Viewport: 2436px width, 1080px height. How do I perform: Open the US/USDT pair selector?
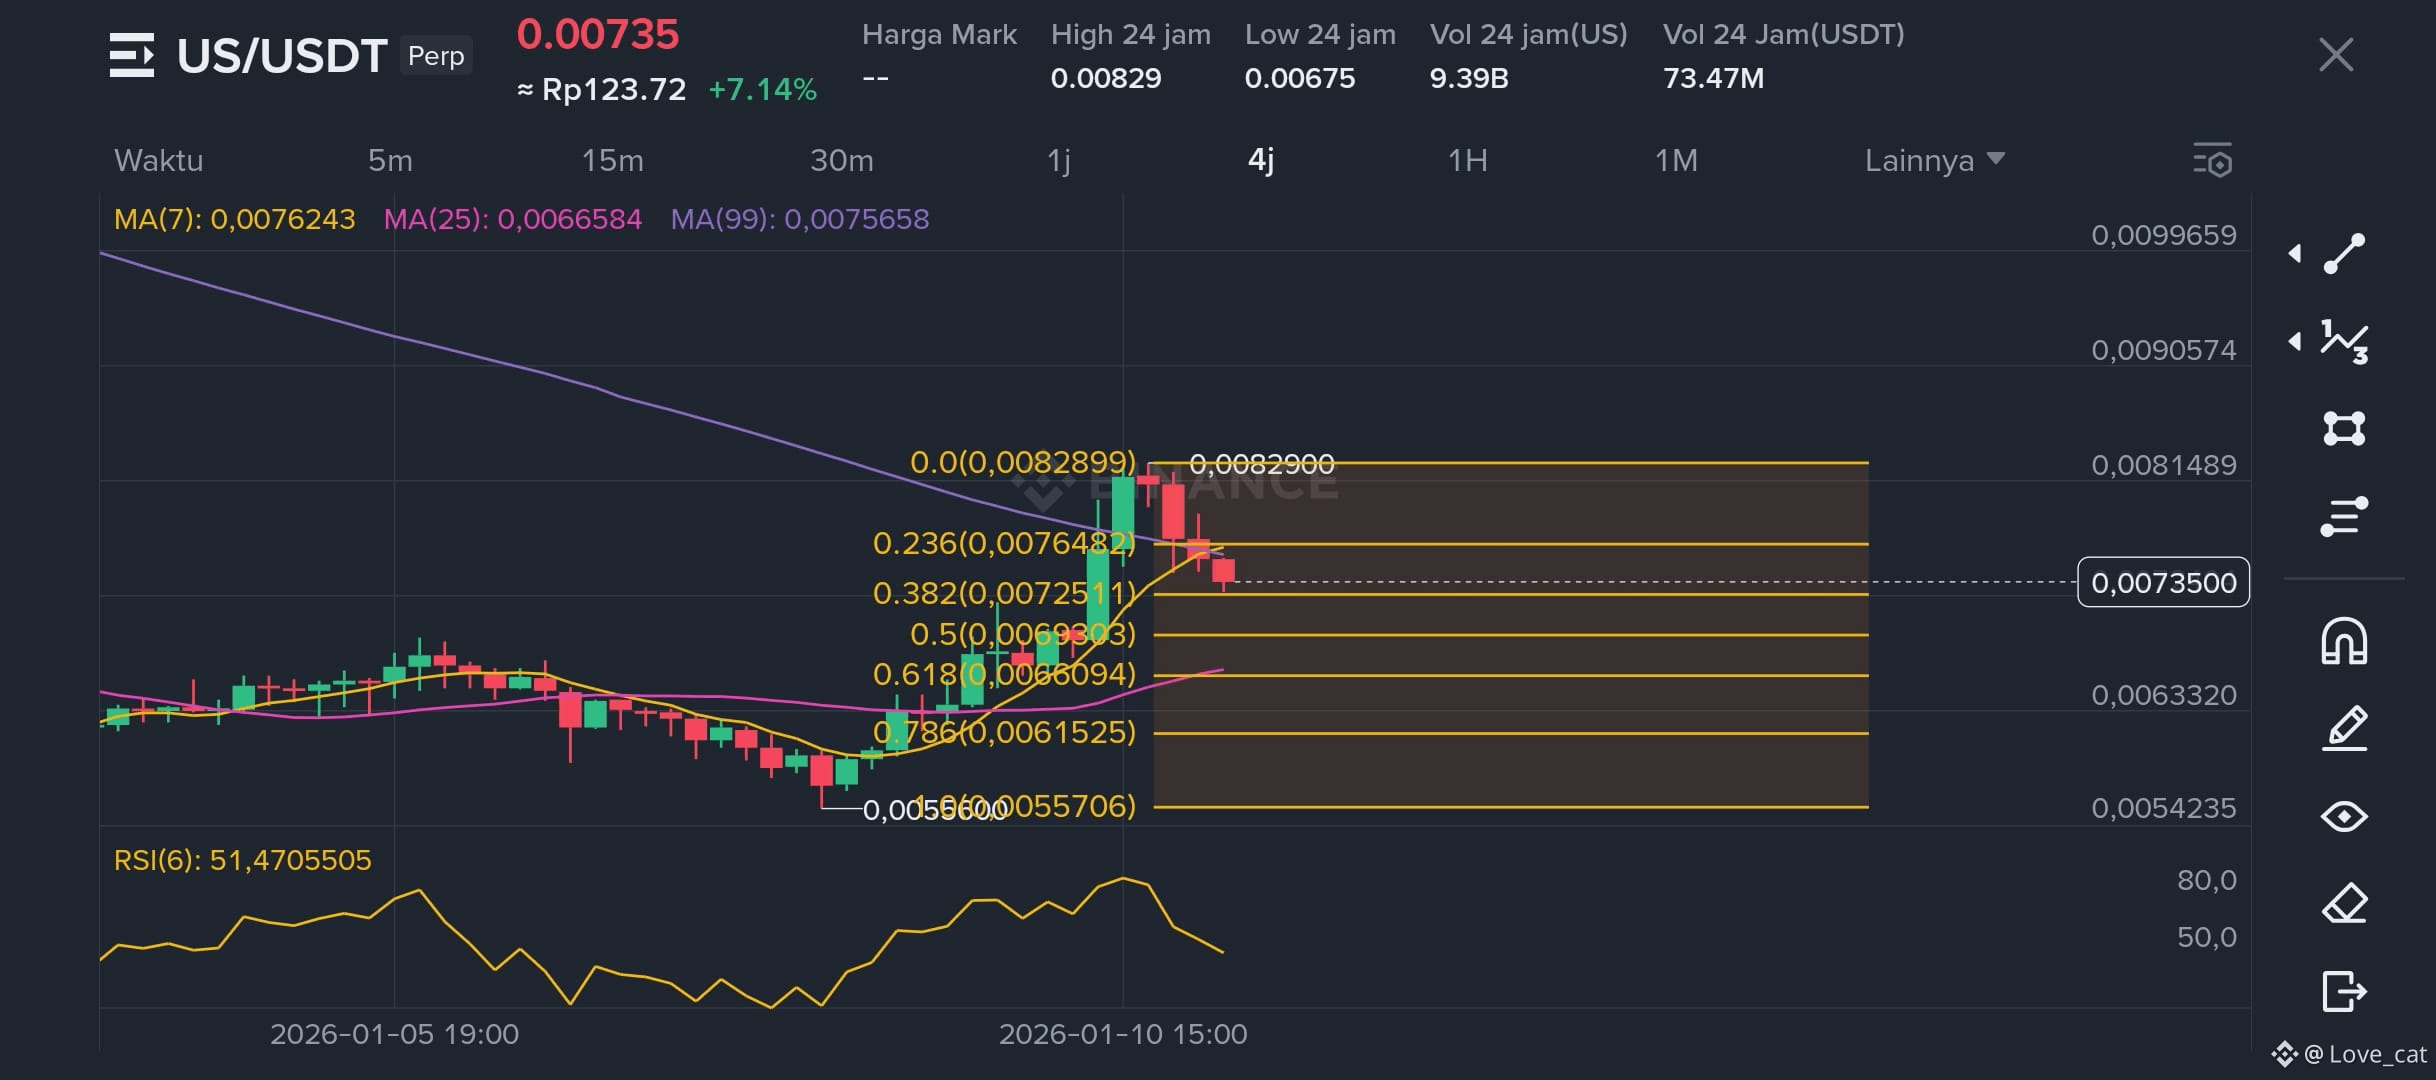[x=282, y=56]
